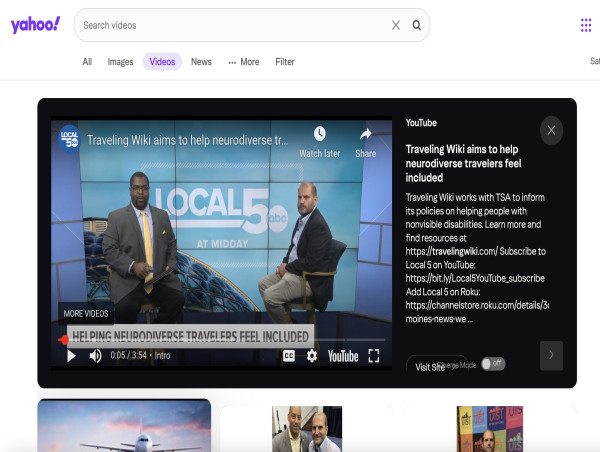Open the two men selfie thumbnail
The width and height of the screenshot is (600, 452).
point(307,429)
